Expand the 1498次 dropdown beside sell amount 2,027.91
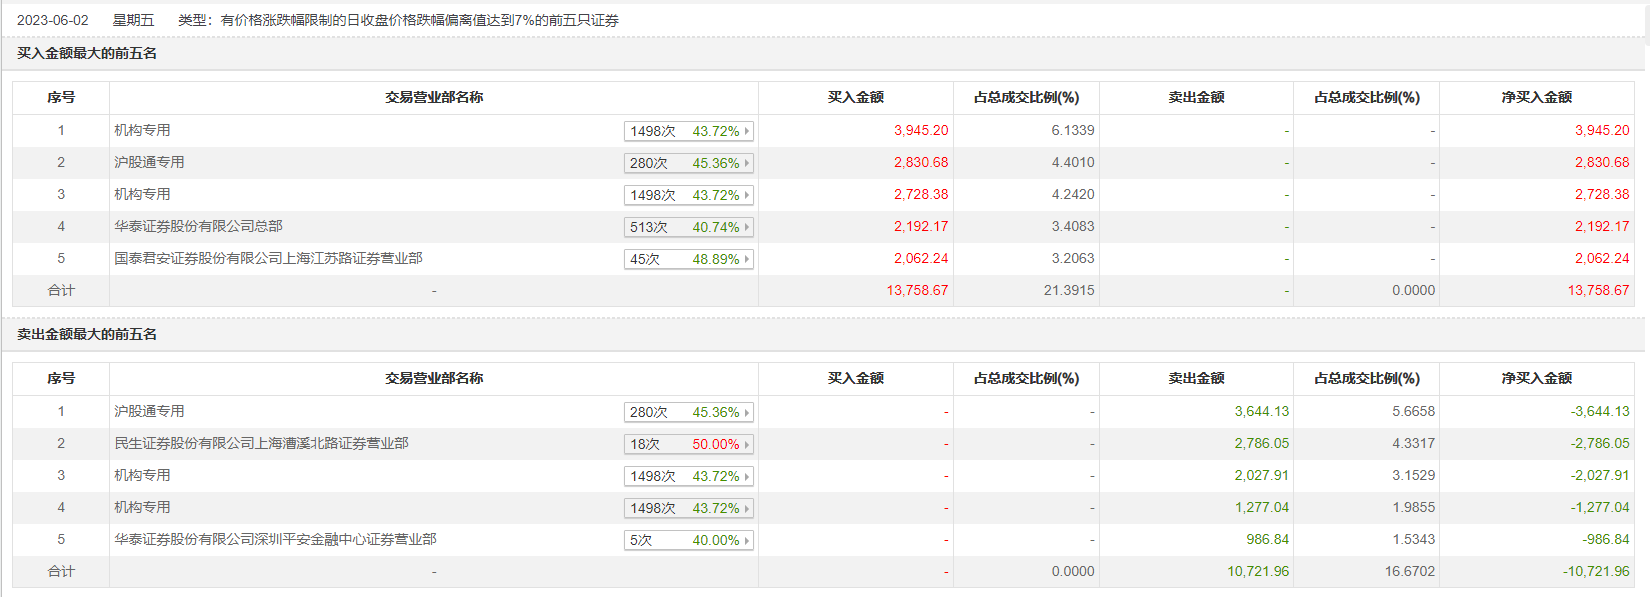 click(688, 476)
